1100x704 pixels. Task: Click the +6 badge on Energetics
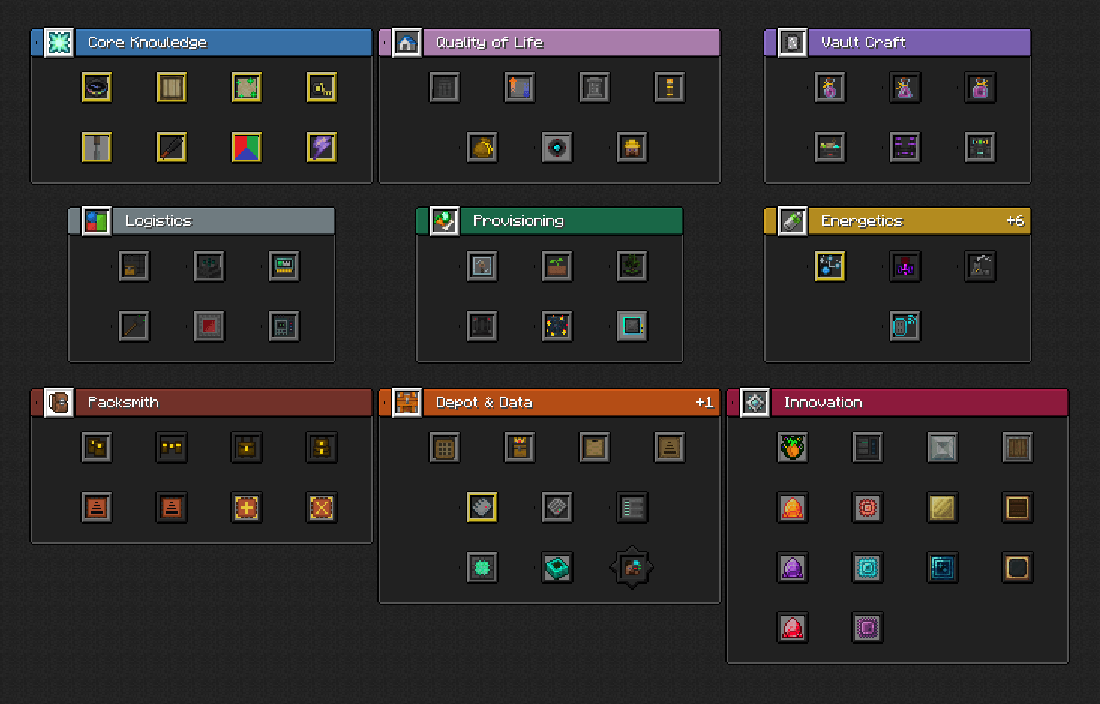point(1014,221)
